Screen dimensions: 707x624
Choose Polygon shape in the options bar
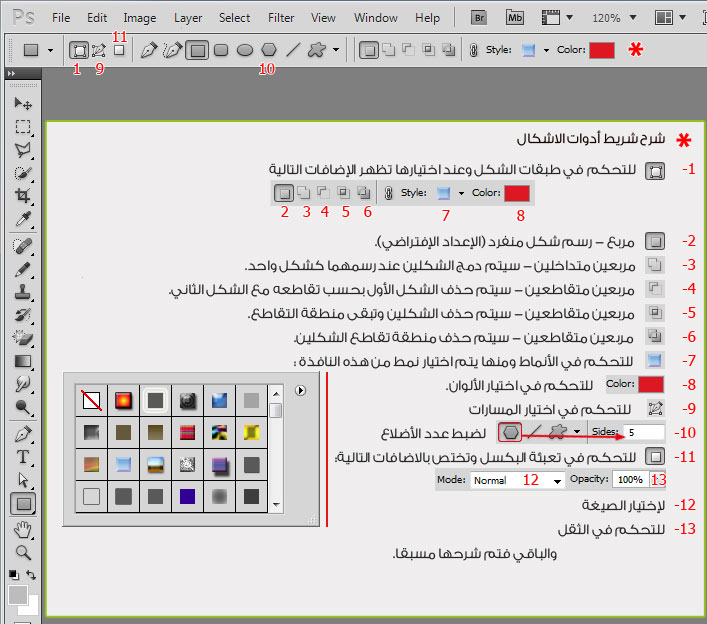(269, 50)
